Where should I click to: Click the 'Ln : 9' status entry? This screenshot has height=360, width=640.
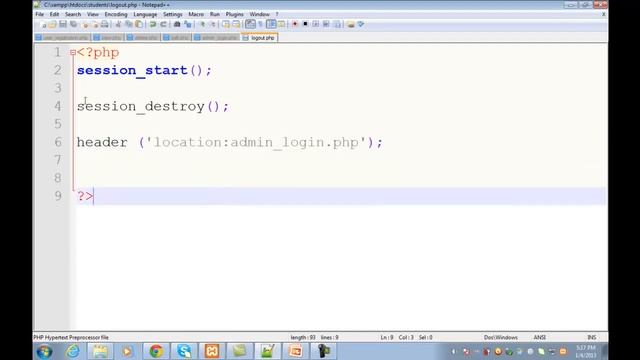[x=387, y=338]
